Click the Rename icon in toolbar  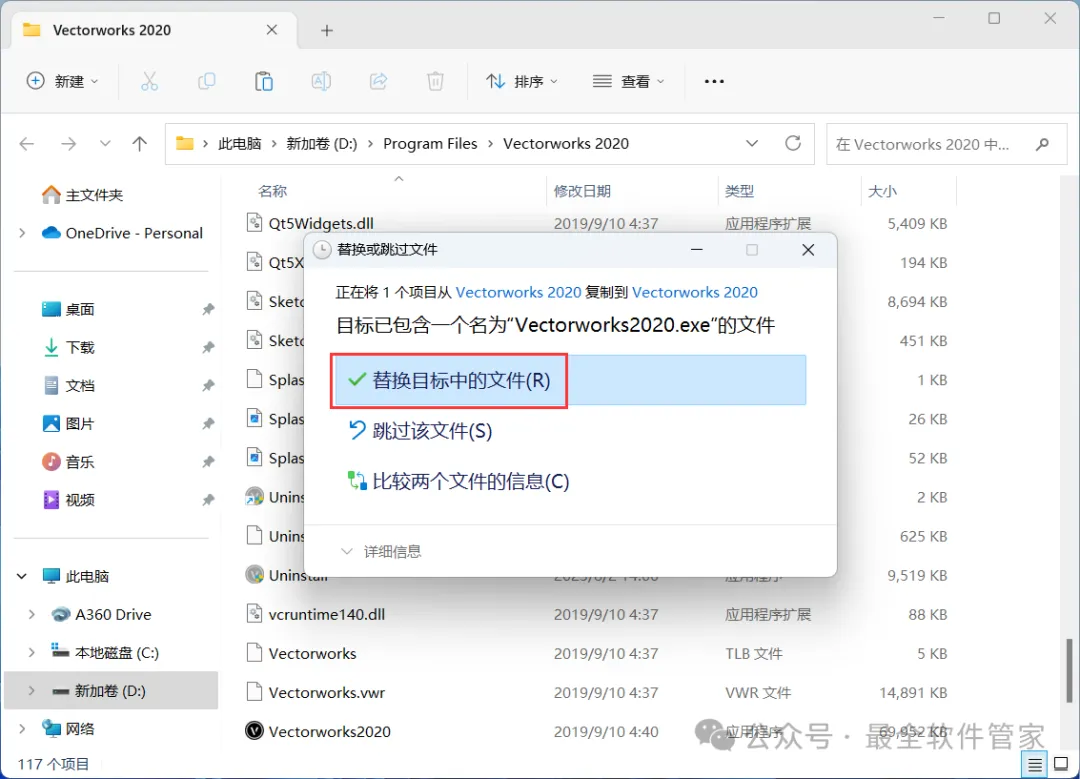tap(321, 81)
